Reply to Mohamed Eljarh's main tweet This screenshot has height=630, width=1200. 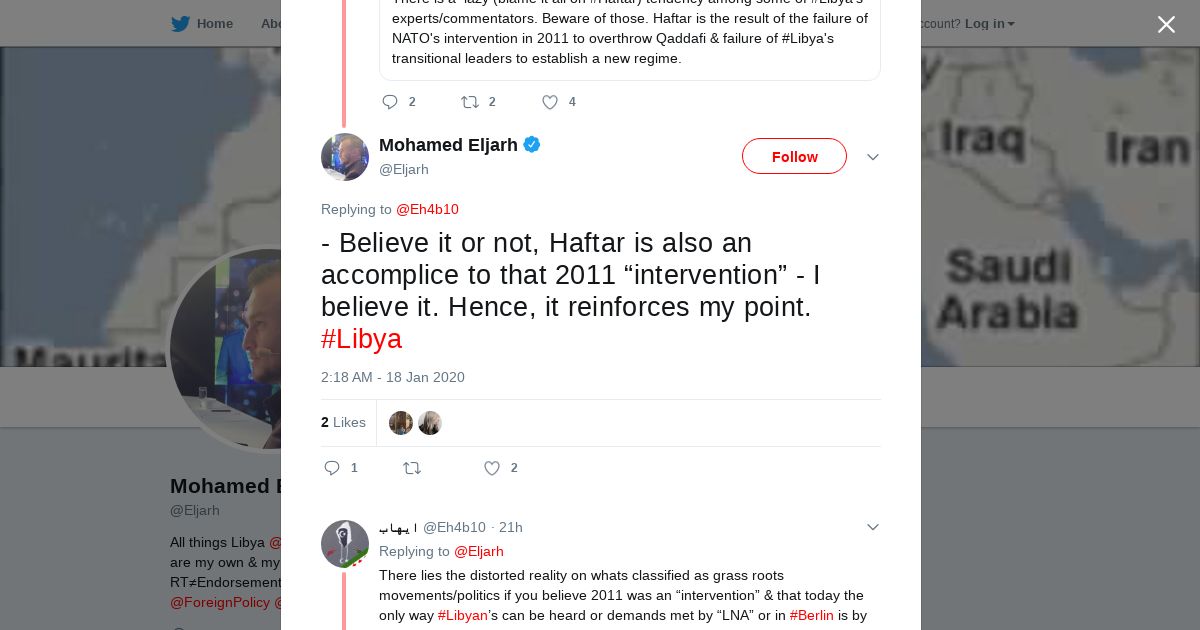[333, 468]
